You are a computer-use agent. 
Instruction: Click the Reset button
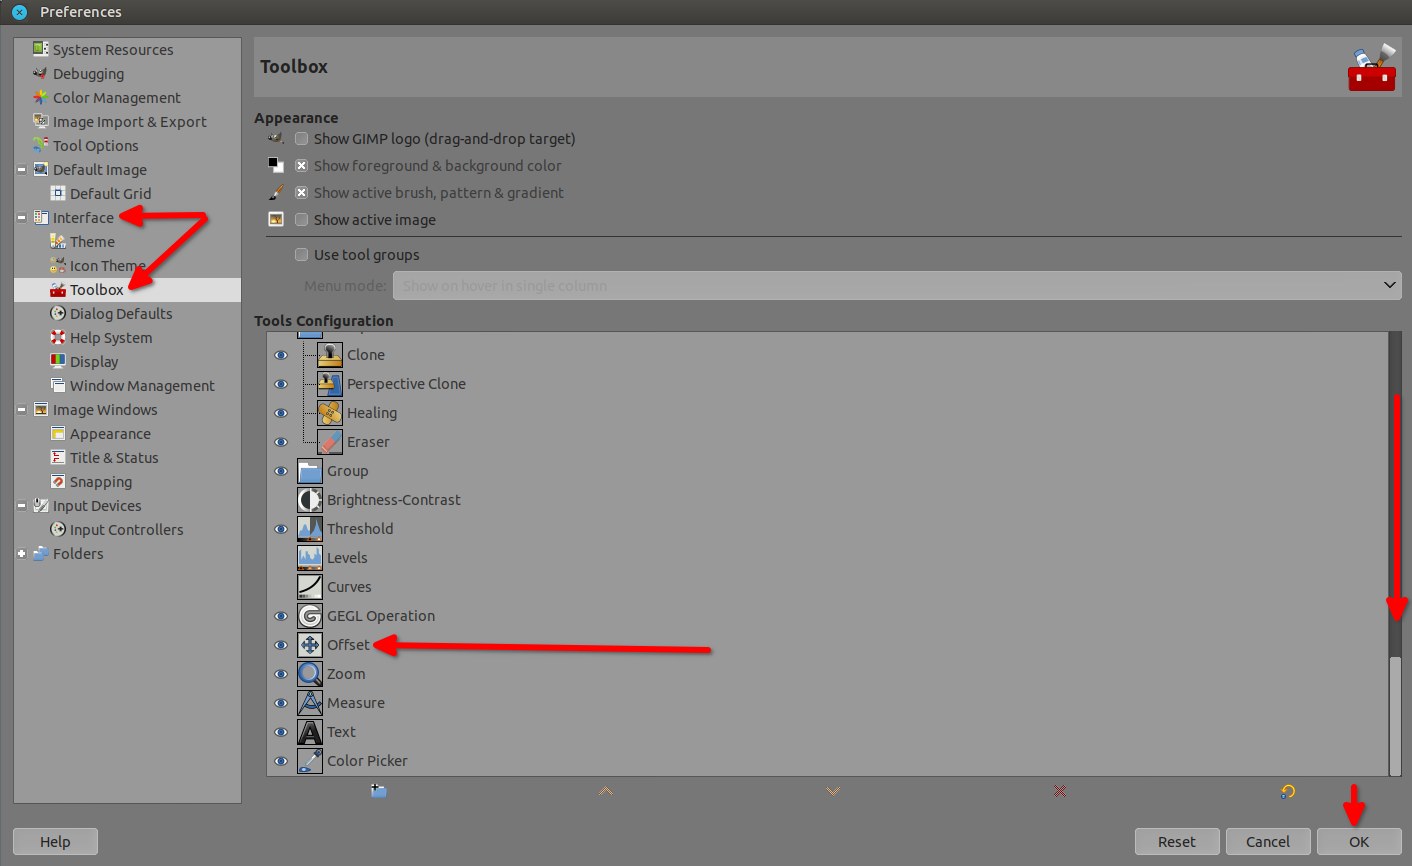[1177, 842]
